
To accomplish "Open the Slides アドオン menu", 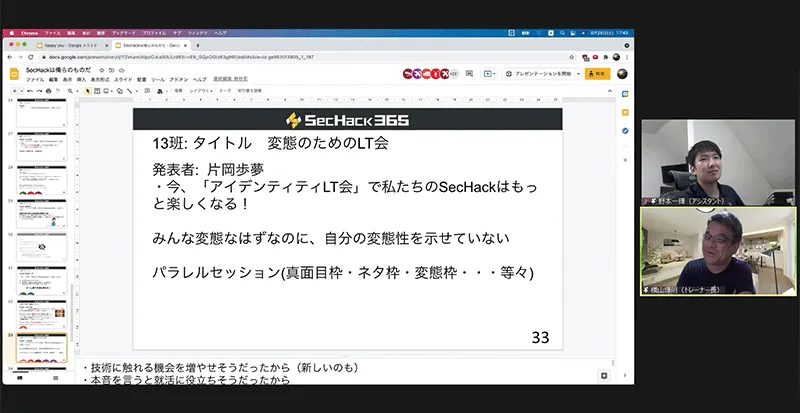I will [178, 80].
